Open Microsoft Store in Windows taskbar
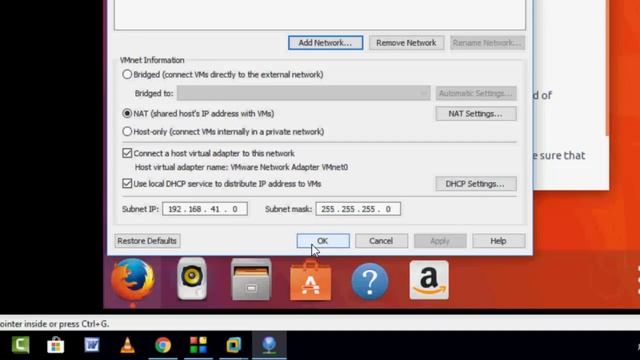 pyautogui.click(x=56, y=345)
